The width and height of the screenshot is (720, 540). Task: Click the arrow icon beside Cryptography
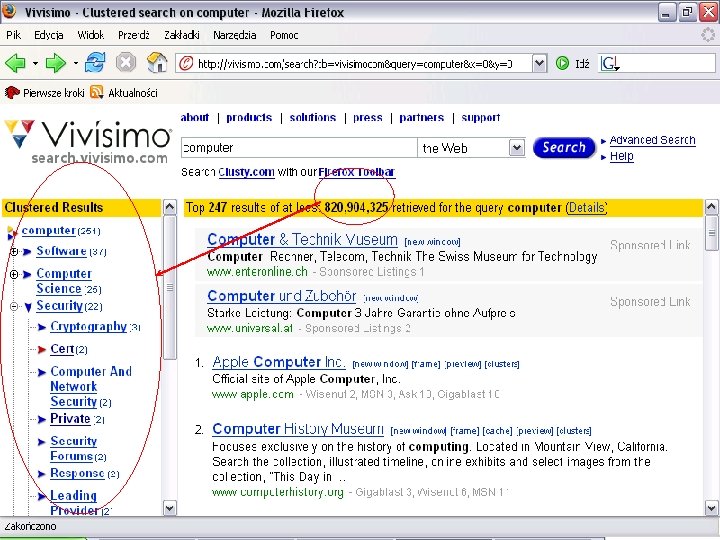pyautogui.click(x=42, y=327)
